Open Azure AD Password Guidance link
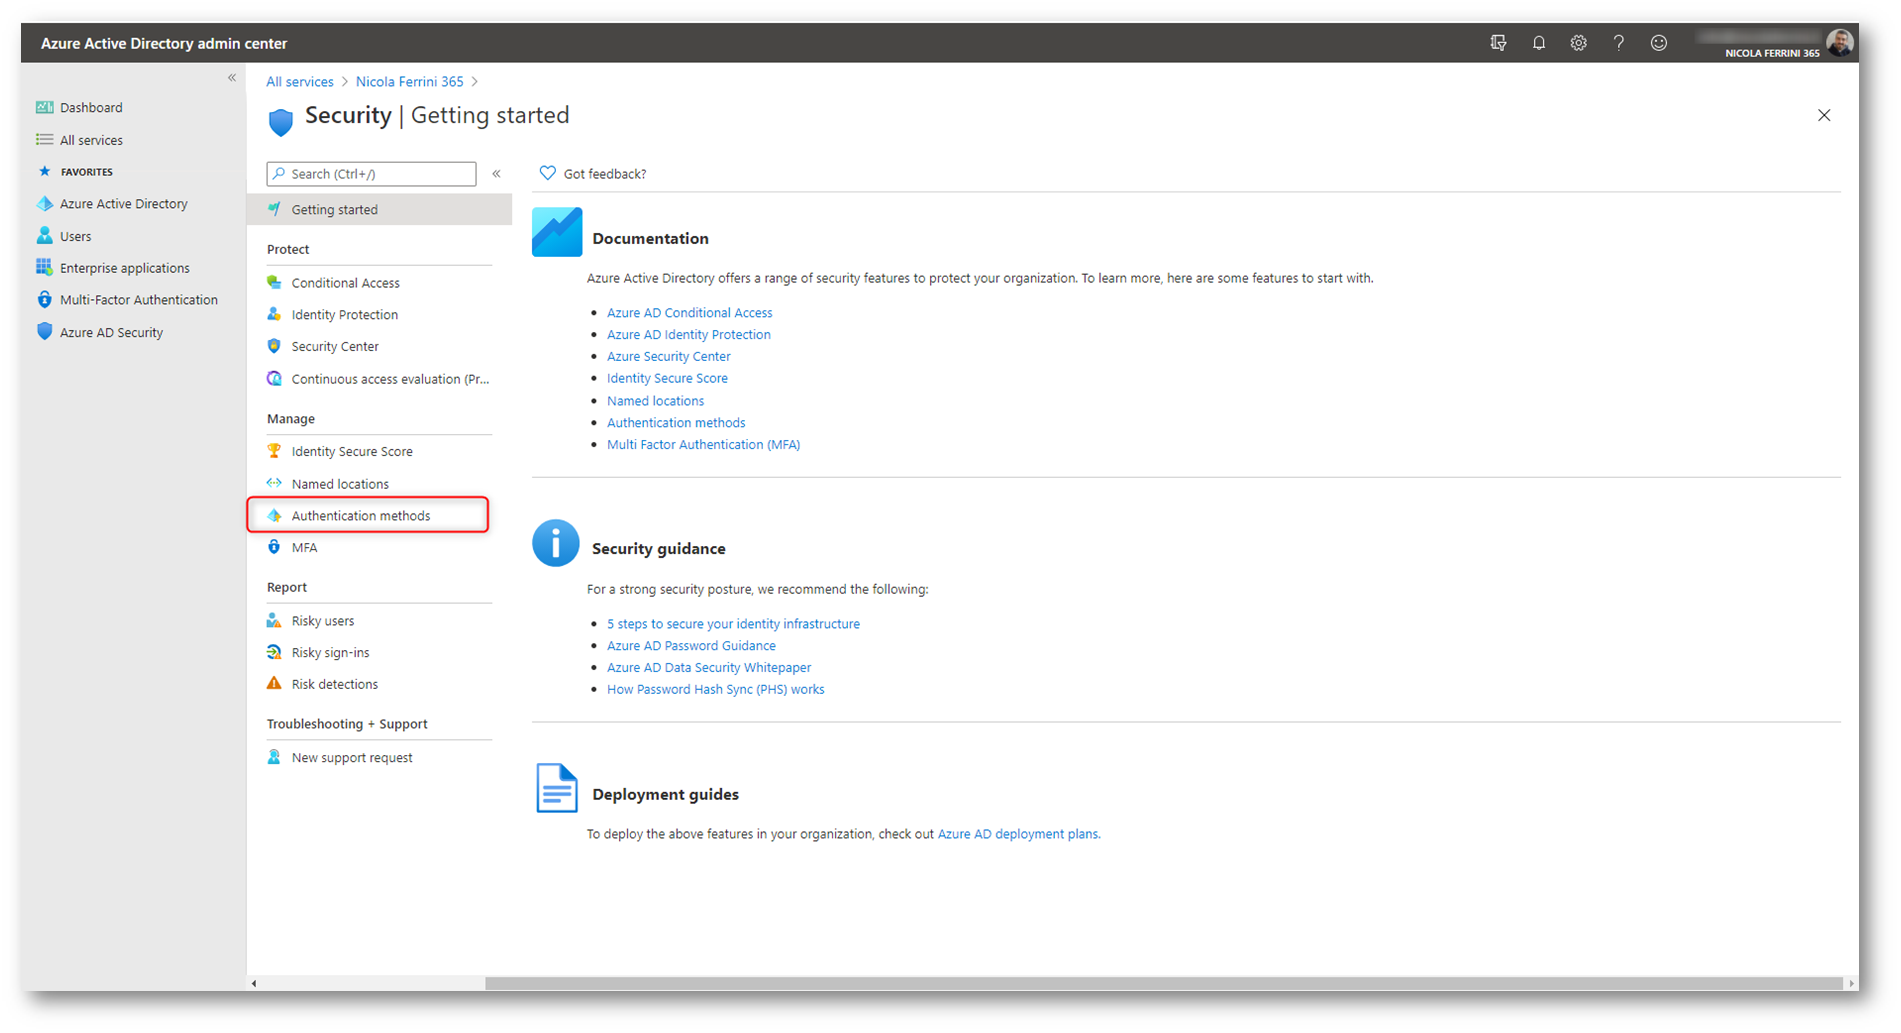1901x1033 pixels. [691, 646]
